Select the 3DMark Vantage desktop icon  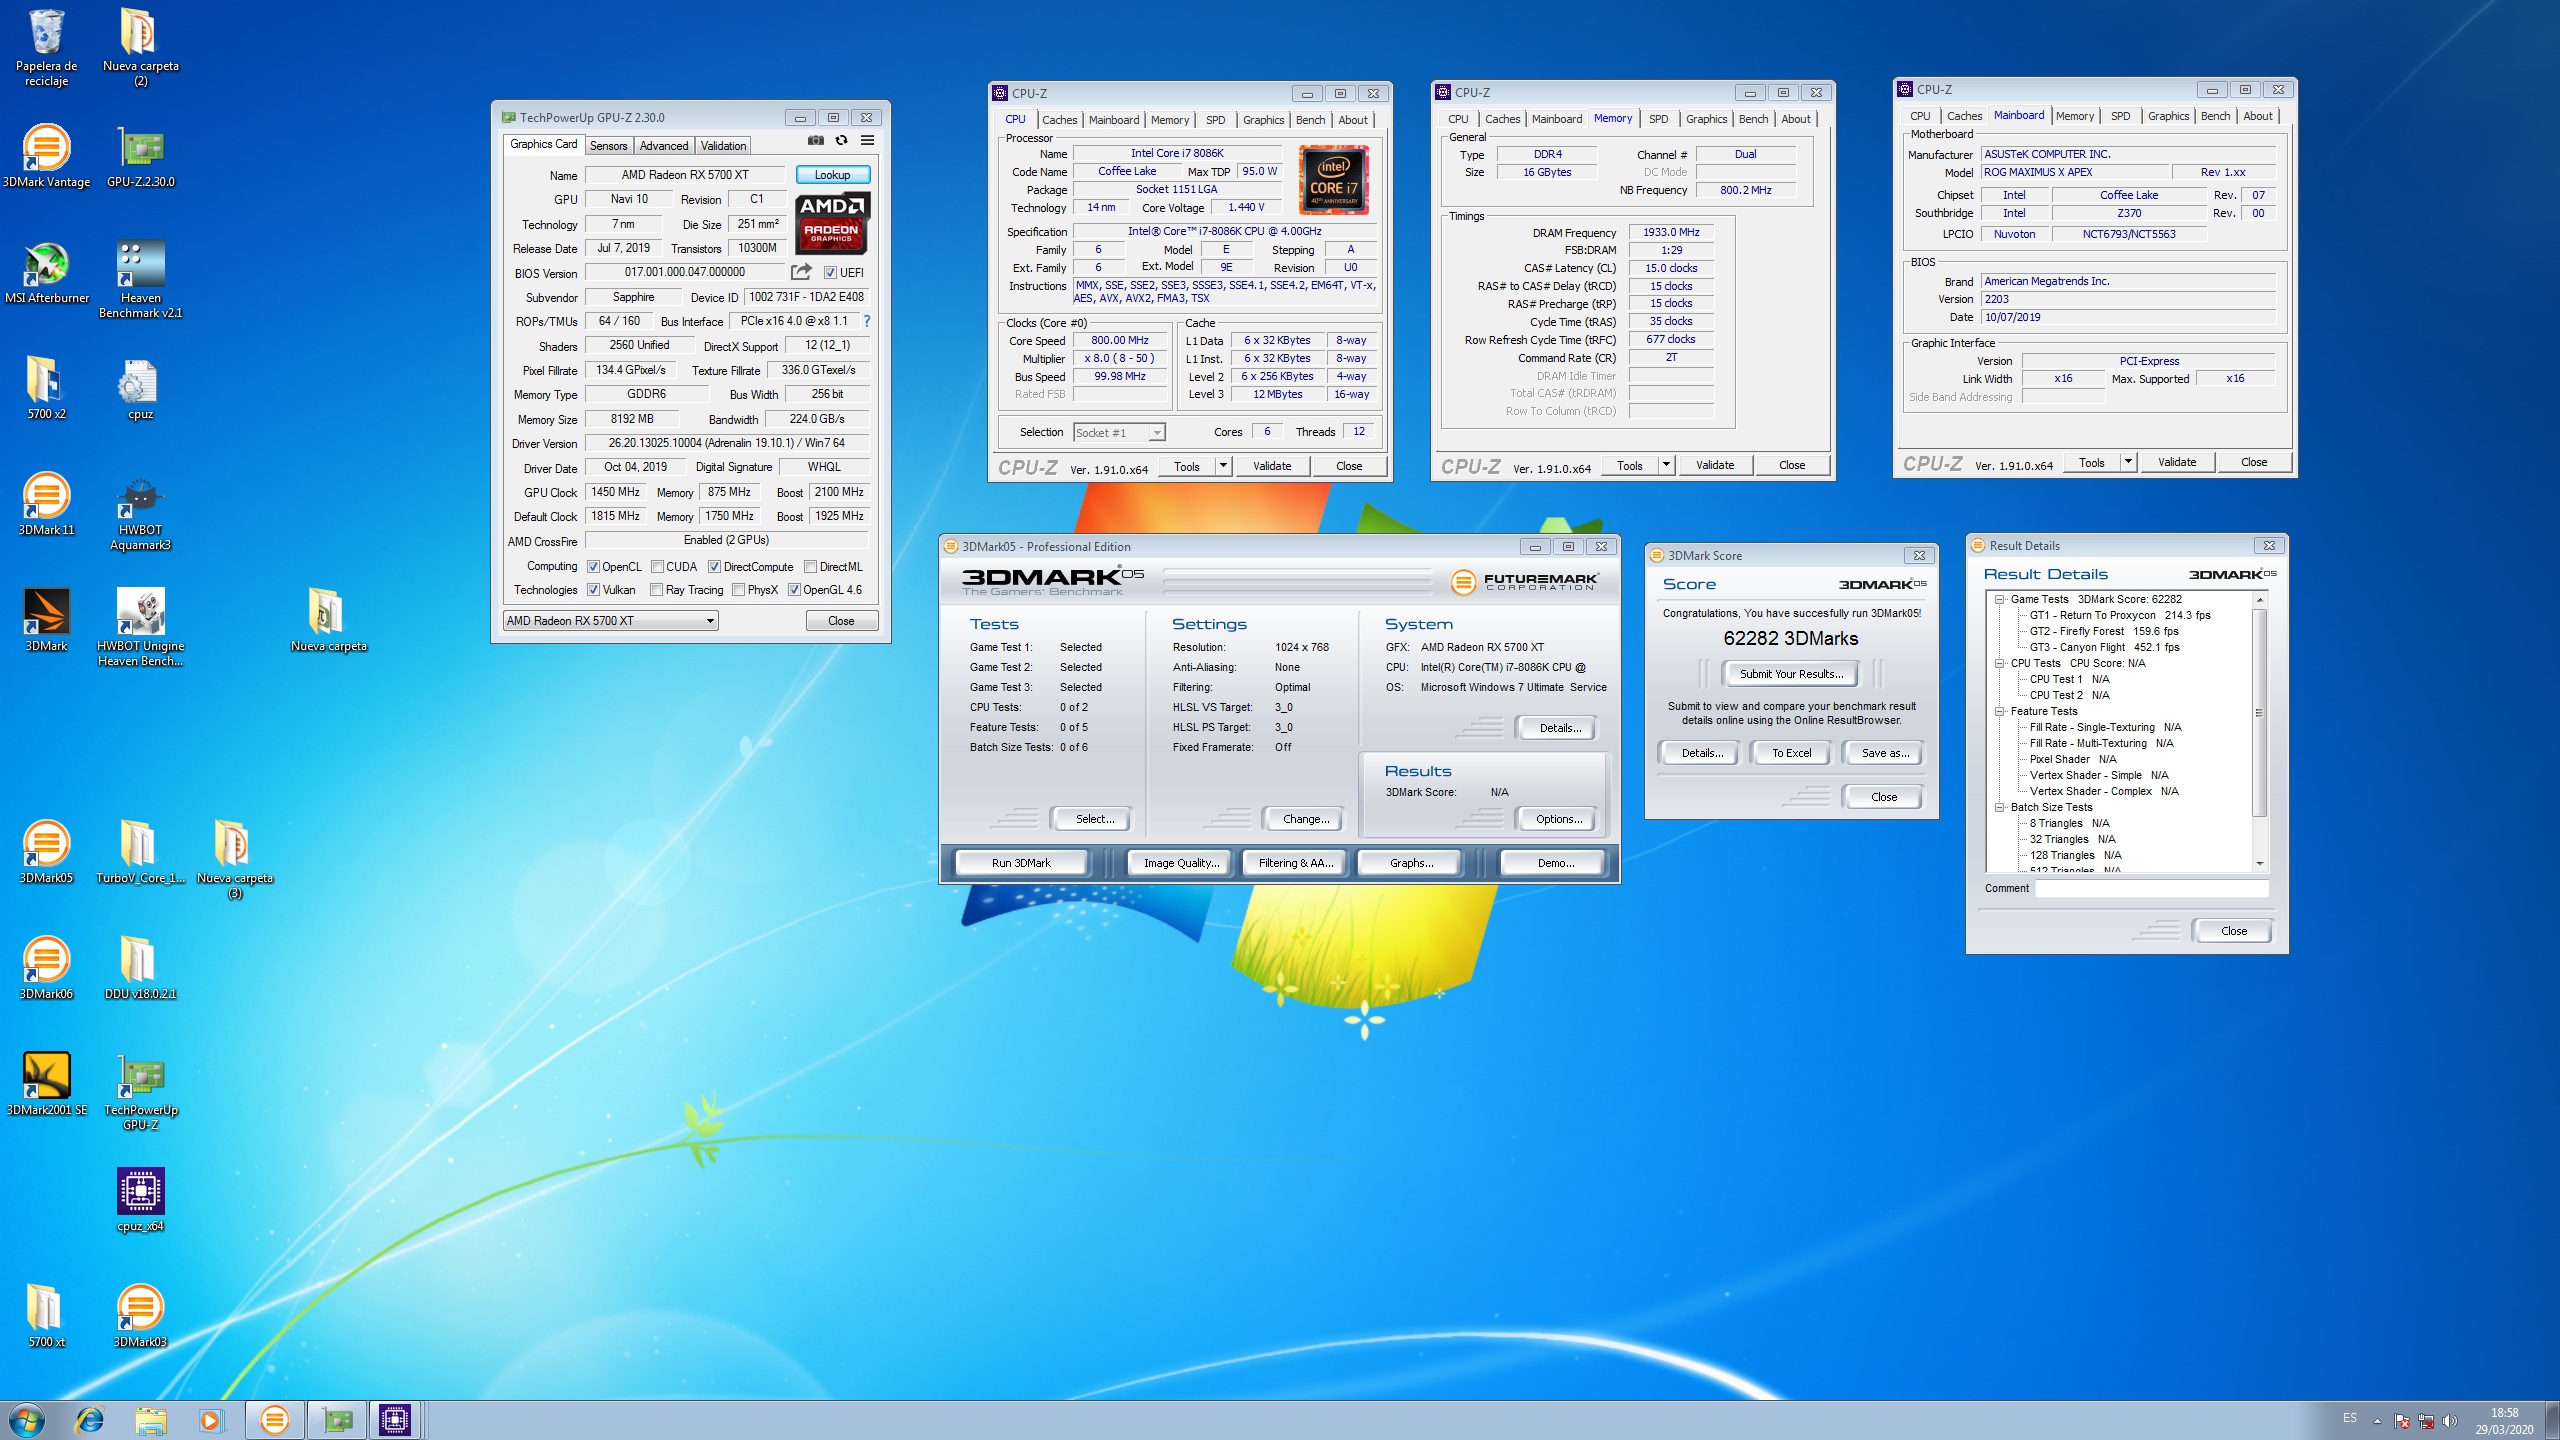[x=46, y=156]
